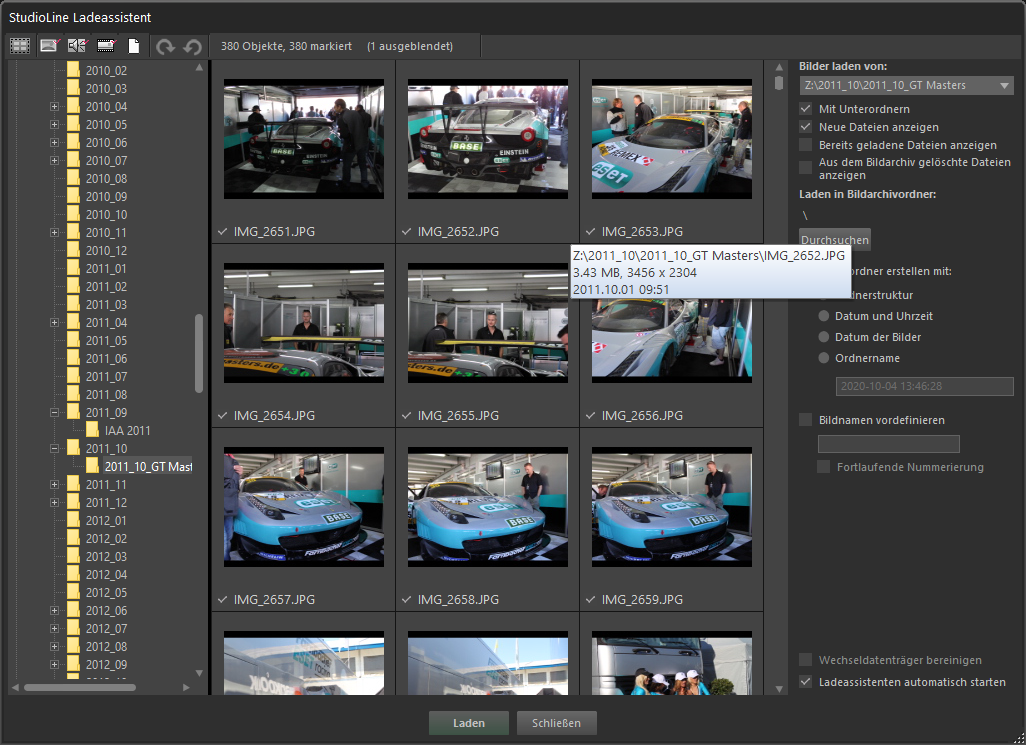Click the IAA 2011 folder icon
The width and height of the screenshot is (1026, 745).
(93, 431)
